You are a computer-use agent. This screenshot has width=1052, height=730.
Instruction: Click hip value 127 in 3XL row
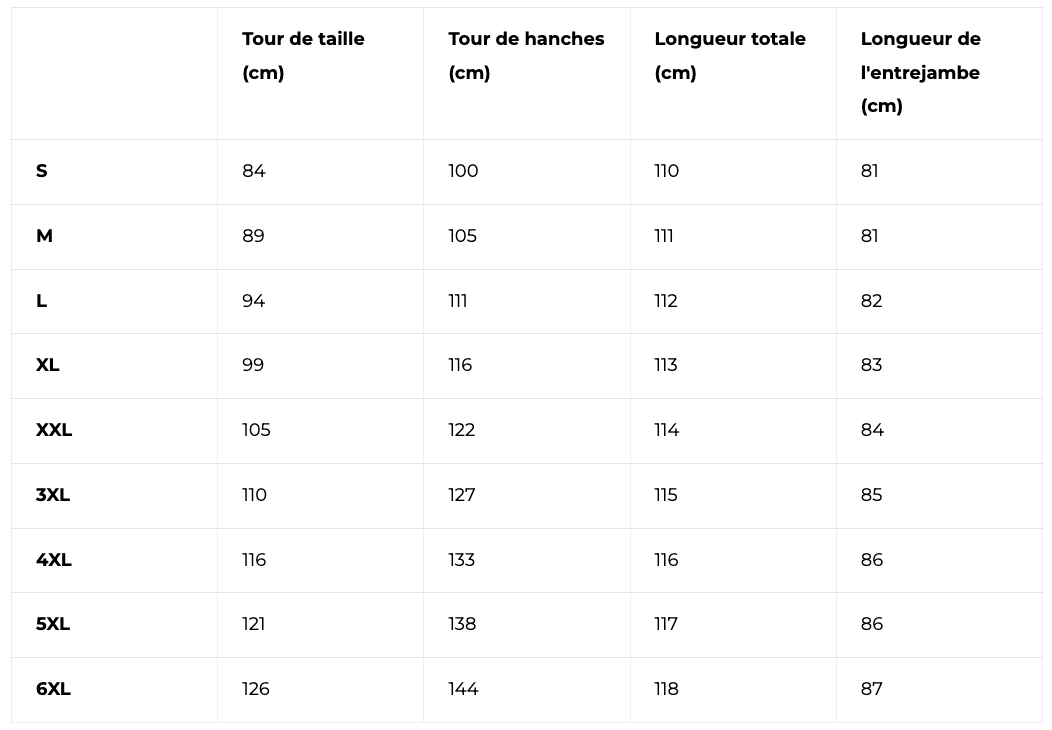(x=462, y=495)
